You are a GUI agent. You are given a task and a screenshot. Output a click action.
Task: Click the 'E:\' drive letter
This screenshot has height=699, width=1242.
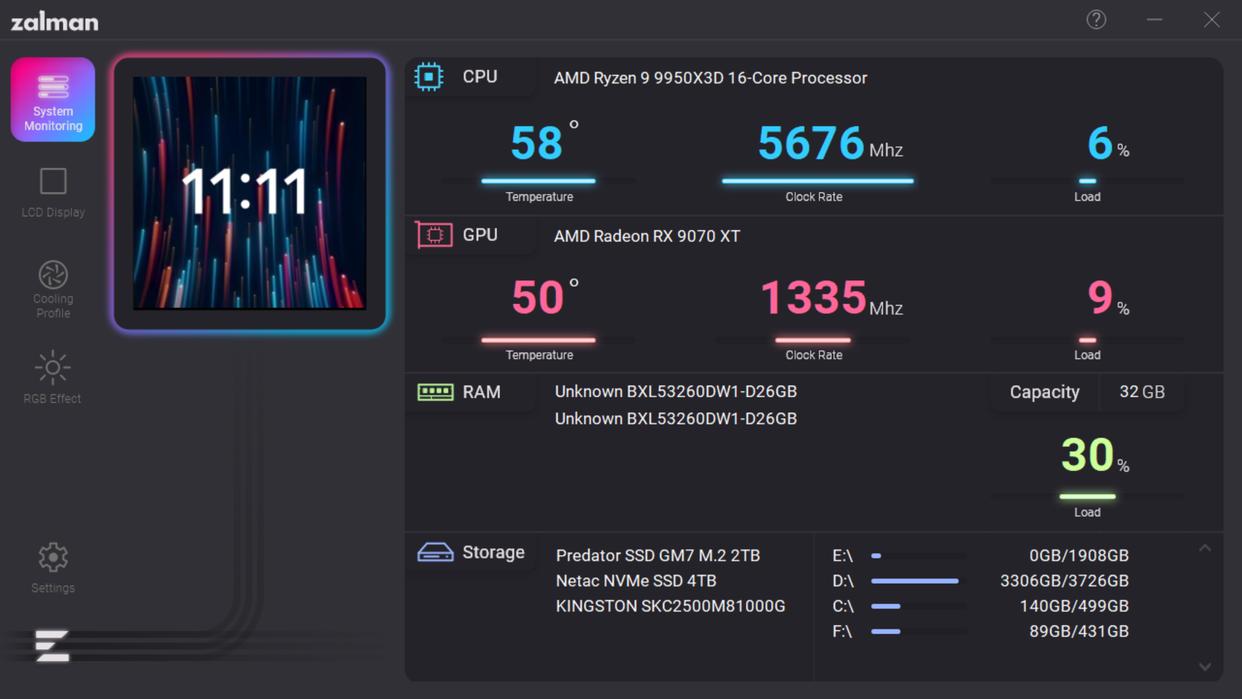(x=842, y=555)
